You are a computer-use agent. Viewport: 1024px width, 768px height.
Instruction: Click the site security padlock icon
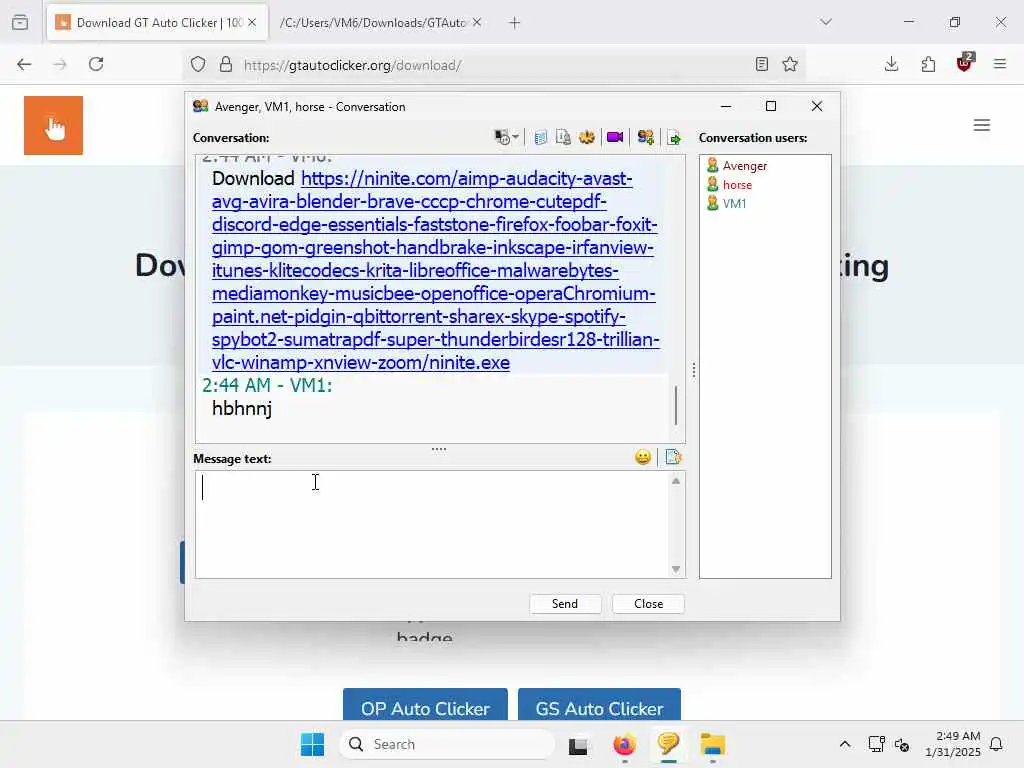[x=226, y=65]
